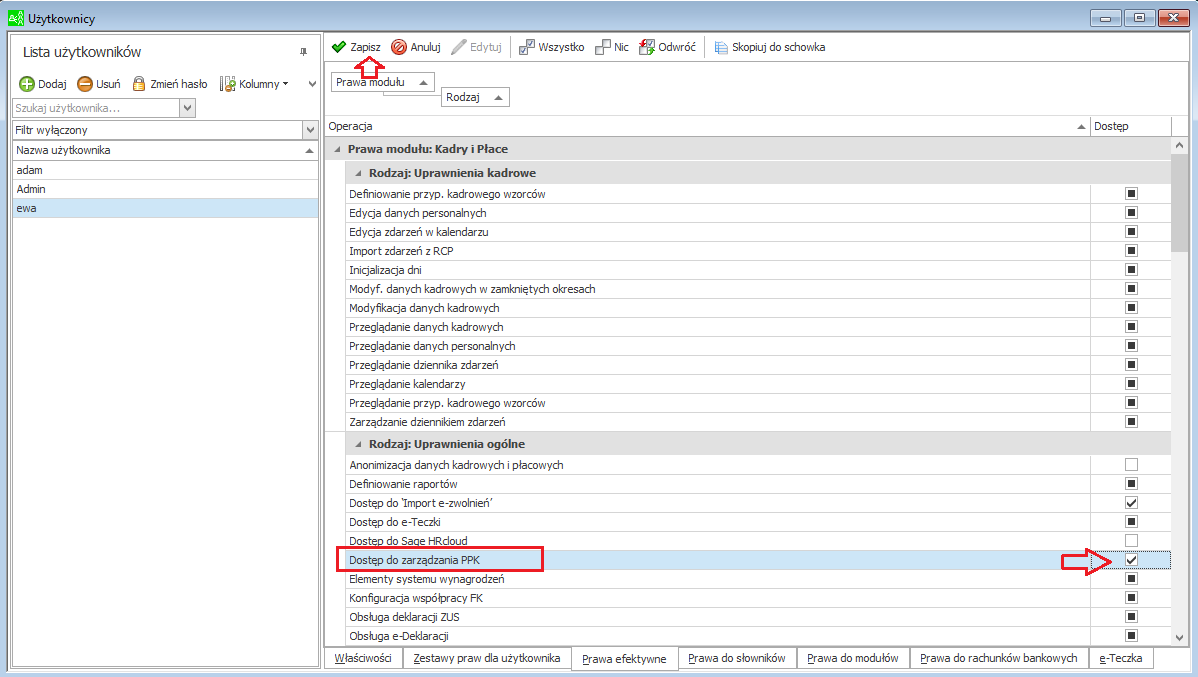Open the Kolumny dropdown menu
1198x677 pixels.
(x=254, y=84)
